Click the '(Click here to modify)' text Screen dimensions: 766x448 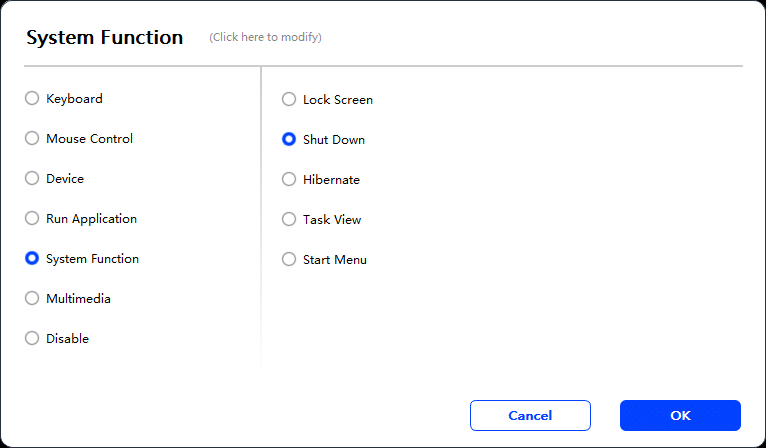coord(265,37)
